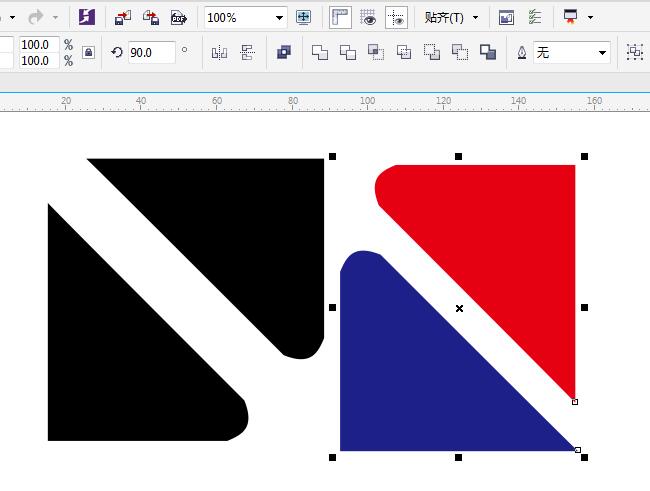The width and height of the screenshot is (650, 491).
Task: Open the Undo history dropdown arrow
Action: [x=12, y=18]
